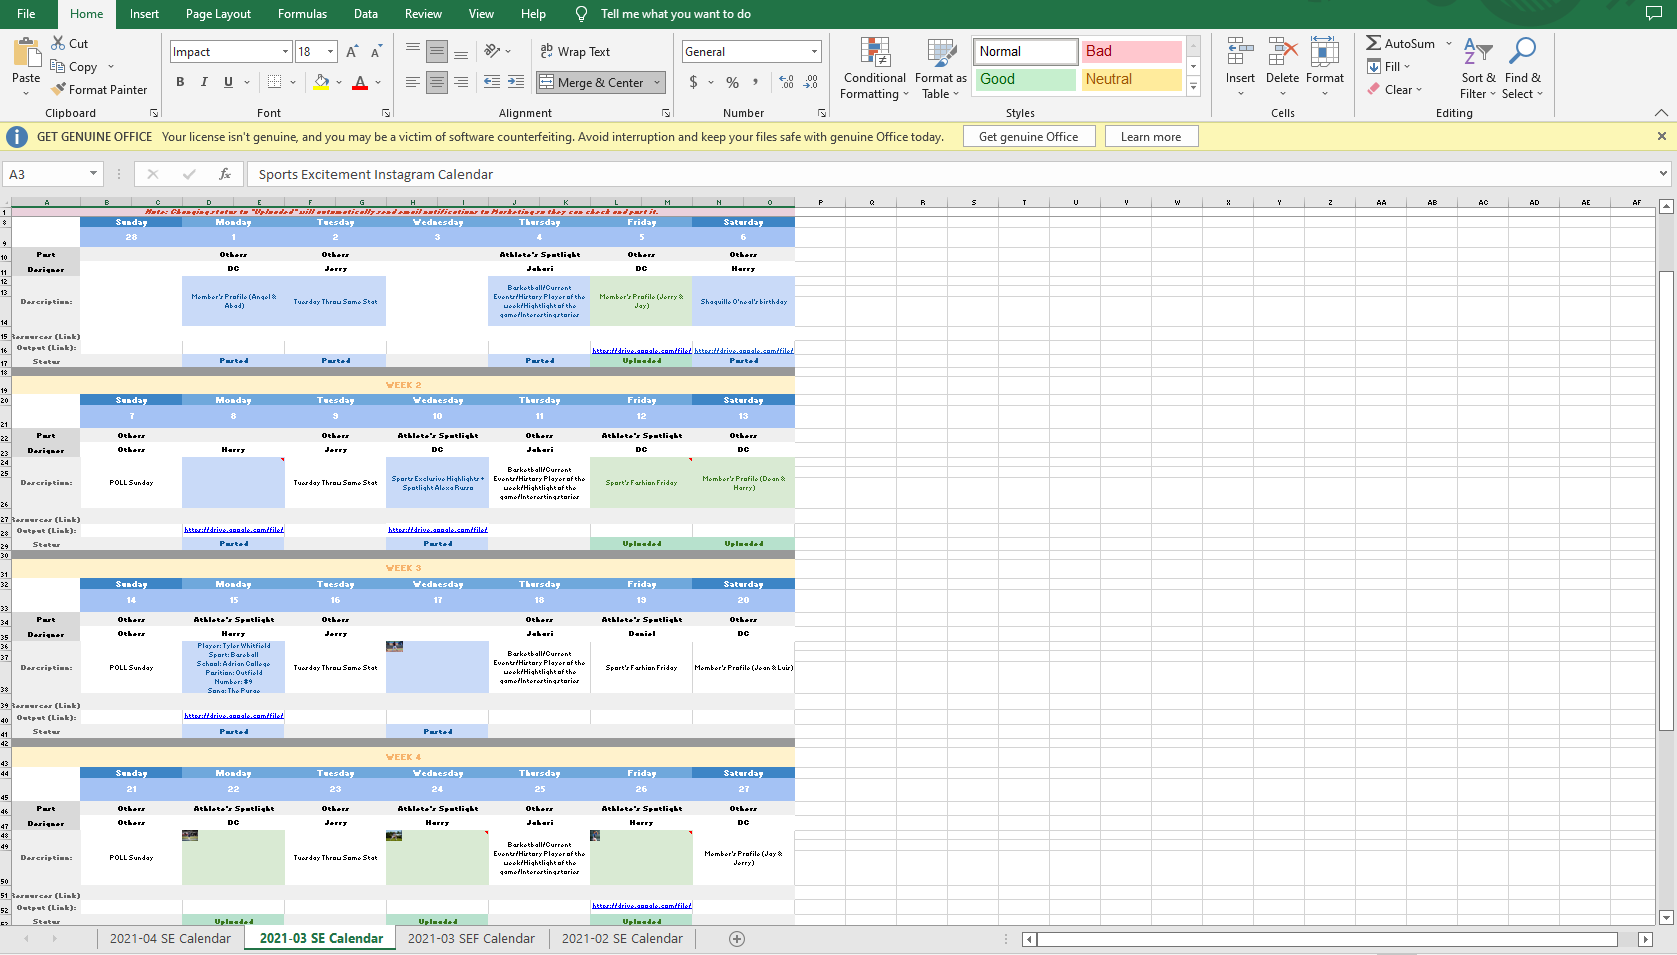This screenshot has width=1677, height=955.
Task: Activate the Format Painter brush
Action: click(x=59, y=90)
